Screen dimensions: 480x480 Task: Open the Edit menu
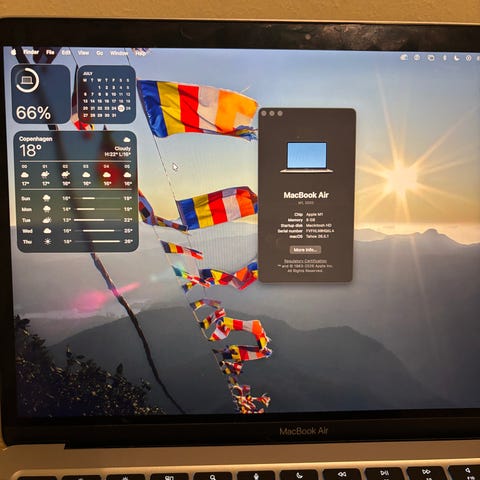pyautogui.click(x=66, y=53)
